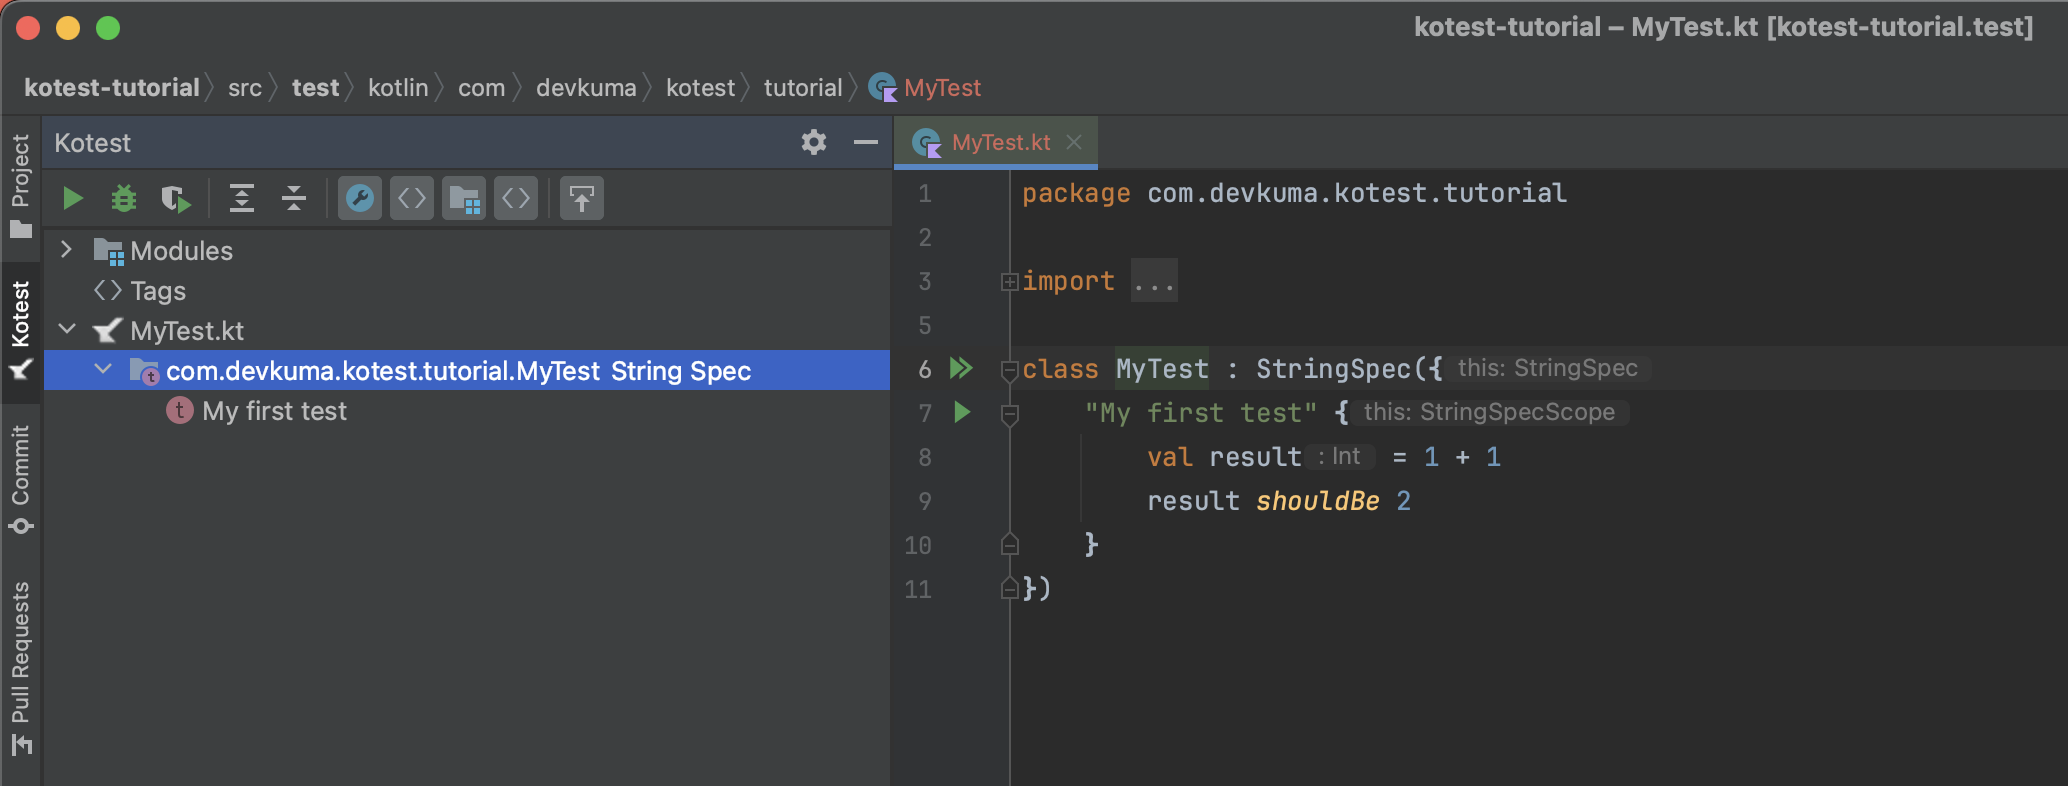Open the Commit tool window tab
Screen dimensions: 2068x786
pyautogui.click(x=20, y=480)
